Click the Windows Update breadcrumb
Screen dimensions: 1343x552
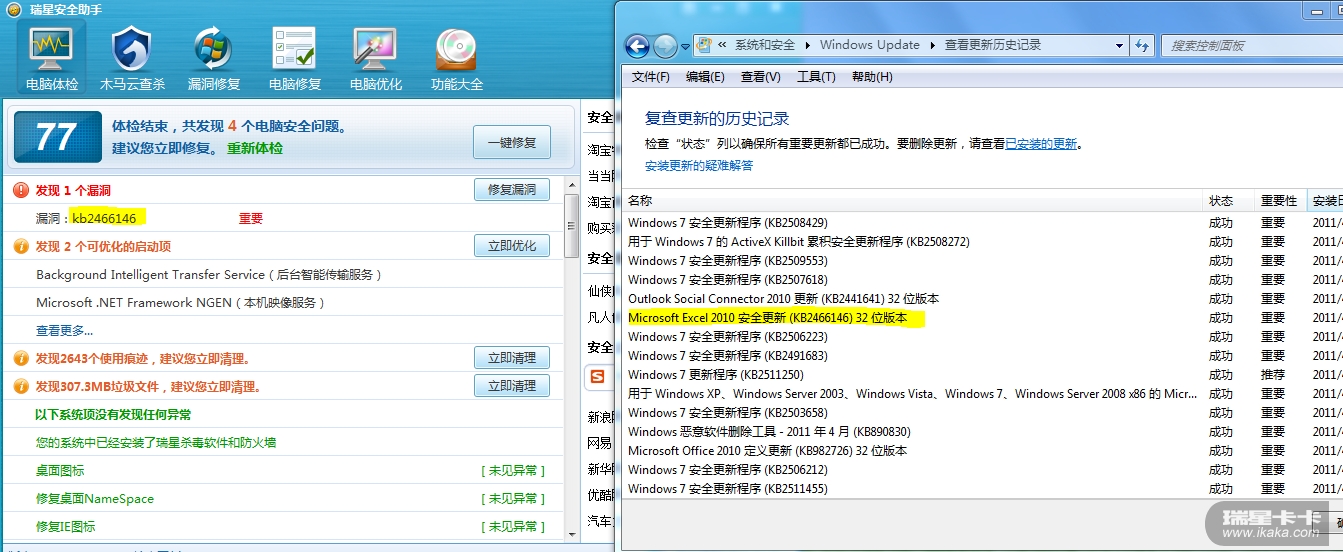870,45
